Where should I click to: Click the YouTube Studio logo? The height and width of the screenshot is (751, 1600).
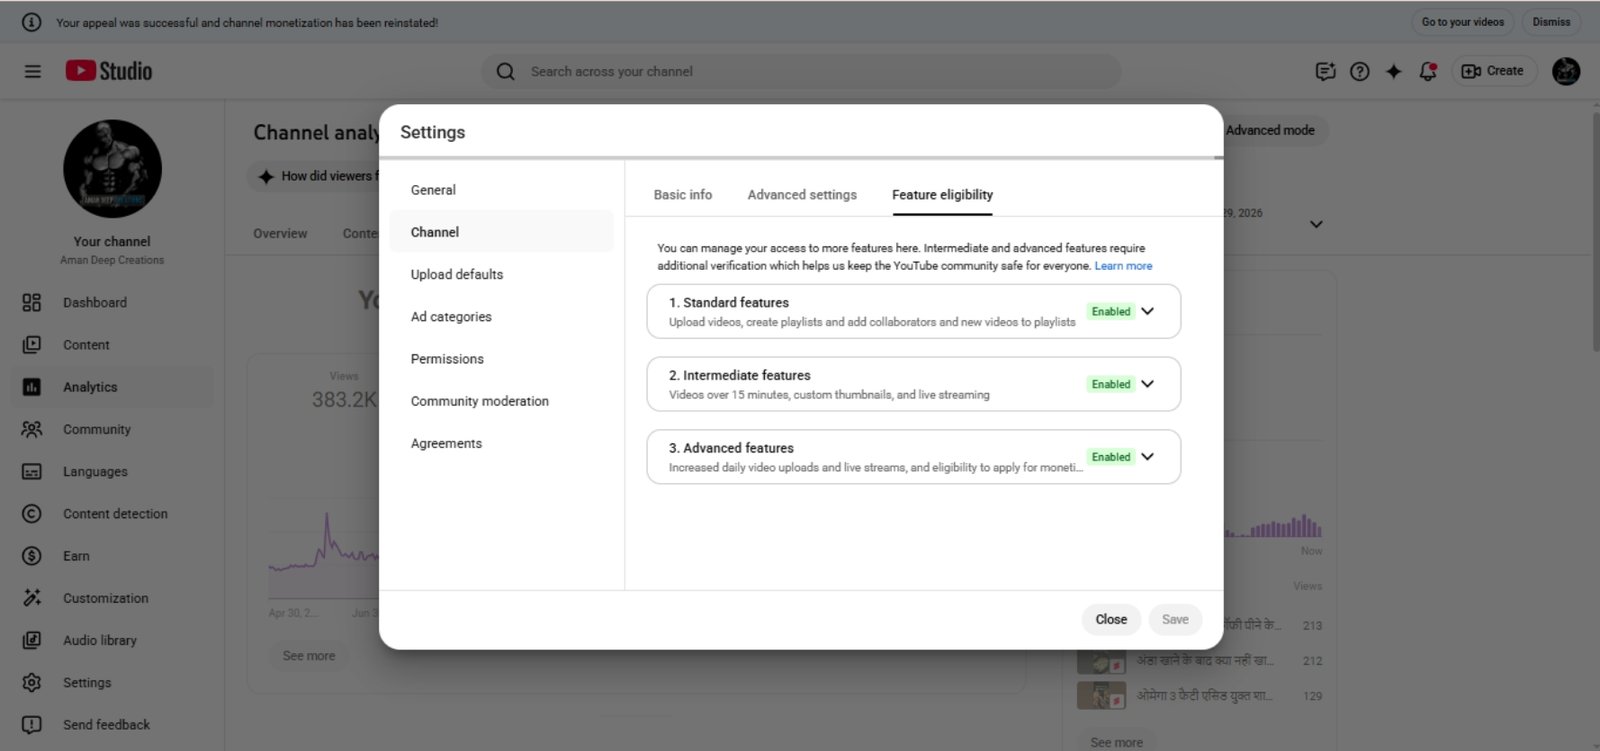(x=109, y=71)
